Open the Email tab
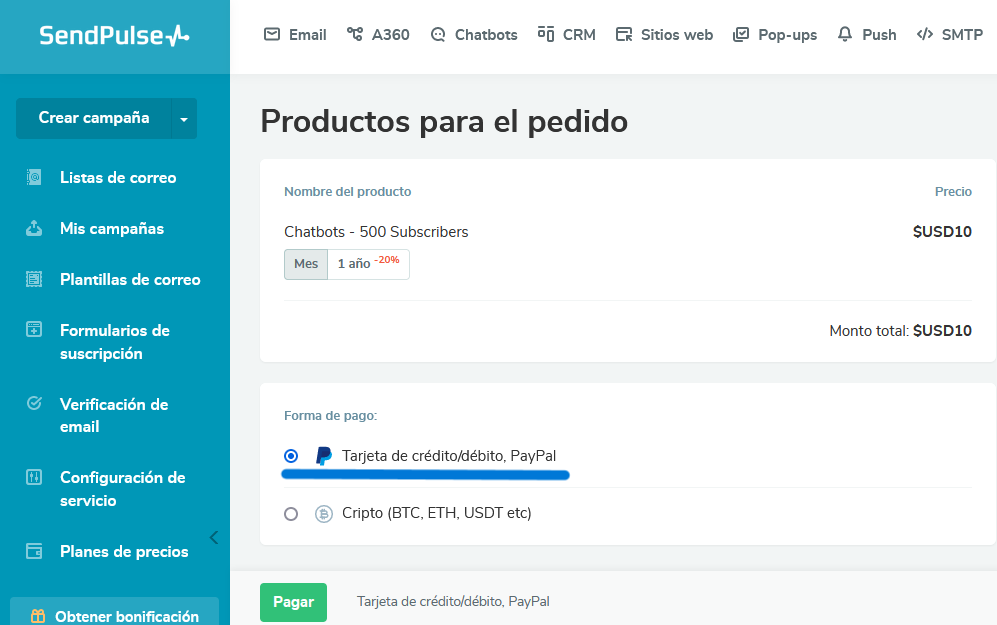The width and height of the screenshot is (997, 625). [x=295, y=34]
